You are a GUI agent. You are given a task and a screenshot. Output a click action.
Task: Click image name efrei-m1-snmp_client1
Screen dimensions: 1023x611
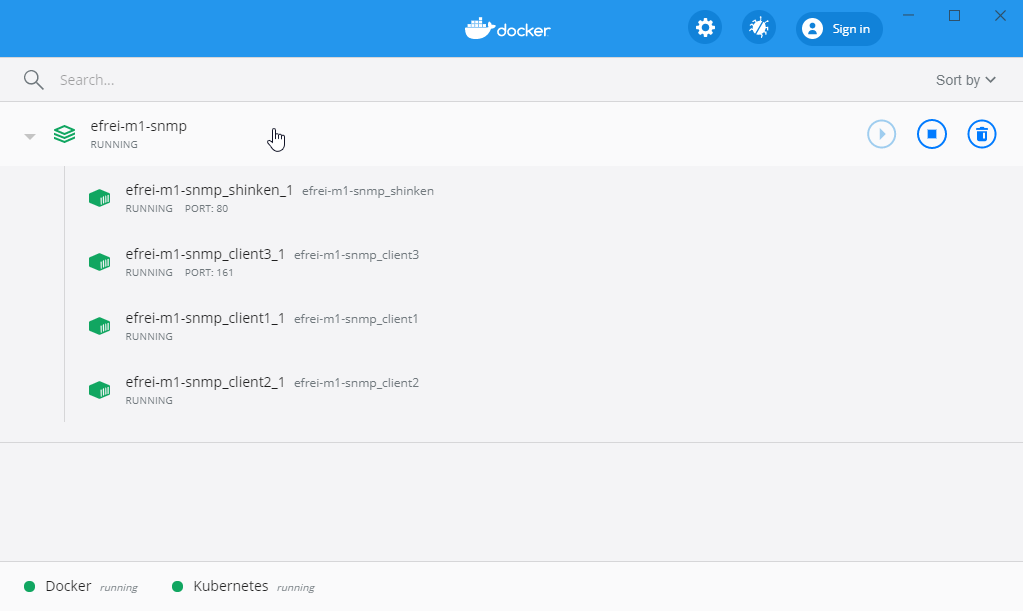coord(356,319)
